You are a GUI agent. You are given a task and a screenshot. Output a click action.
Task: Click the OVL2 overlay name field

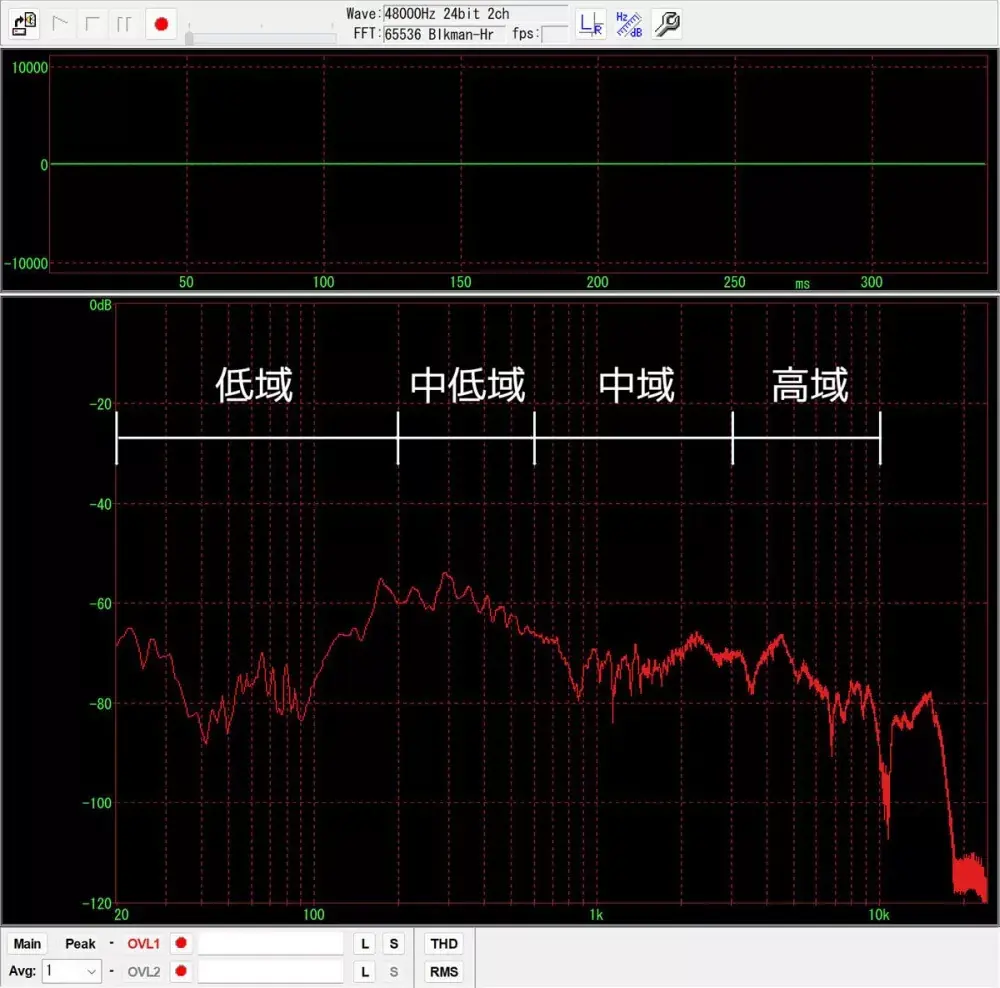[x=270, y=971]
